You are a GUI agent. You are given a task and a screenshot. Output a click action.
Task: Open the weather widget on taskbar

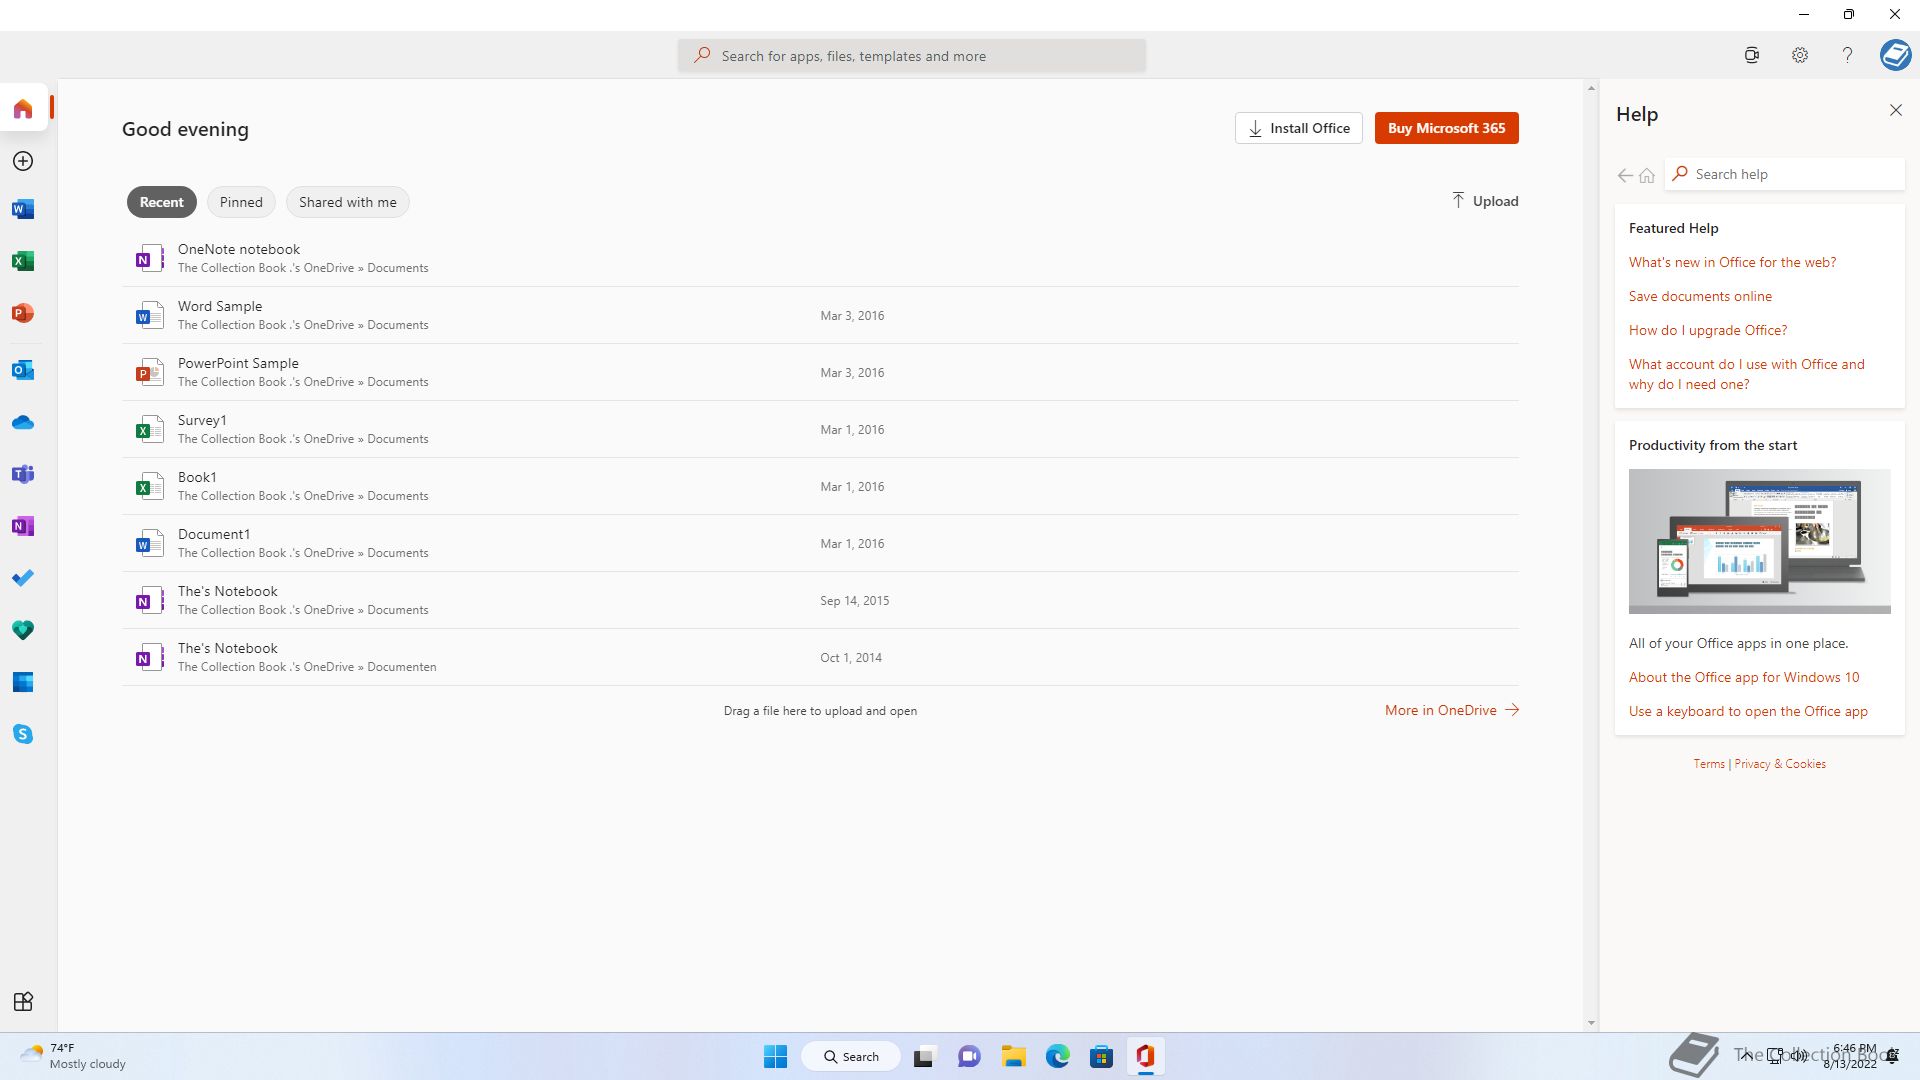coord(73,1056)
